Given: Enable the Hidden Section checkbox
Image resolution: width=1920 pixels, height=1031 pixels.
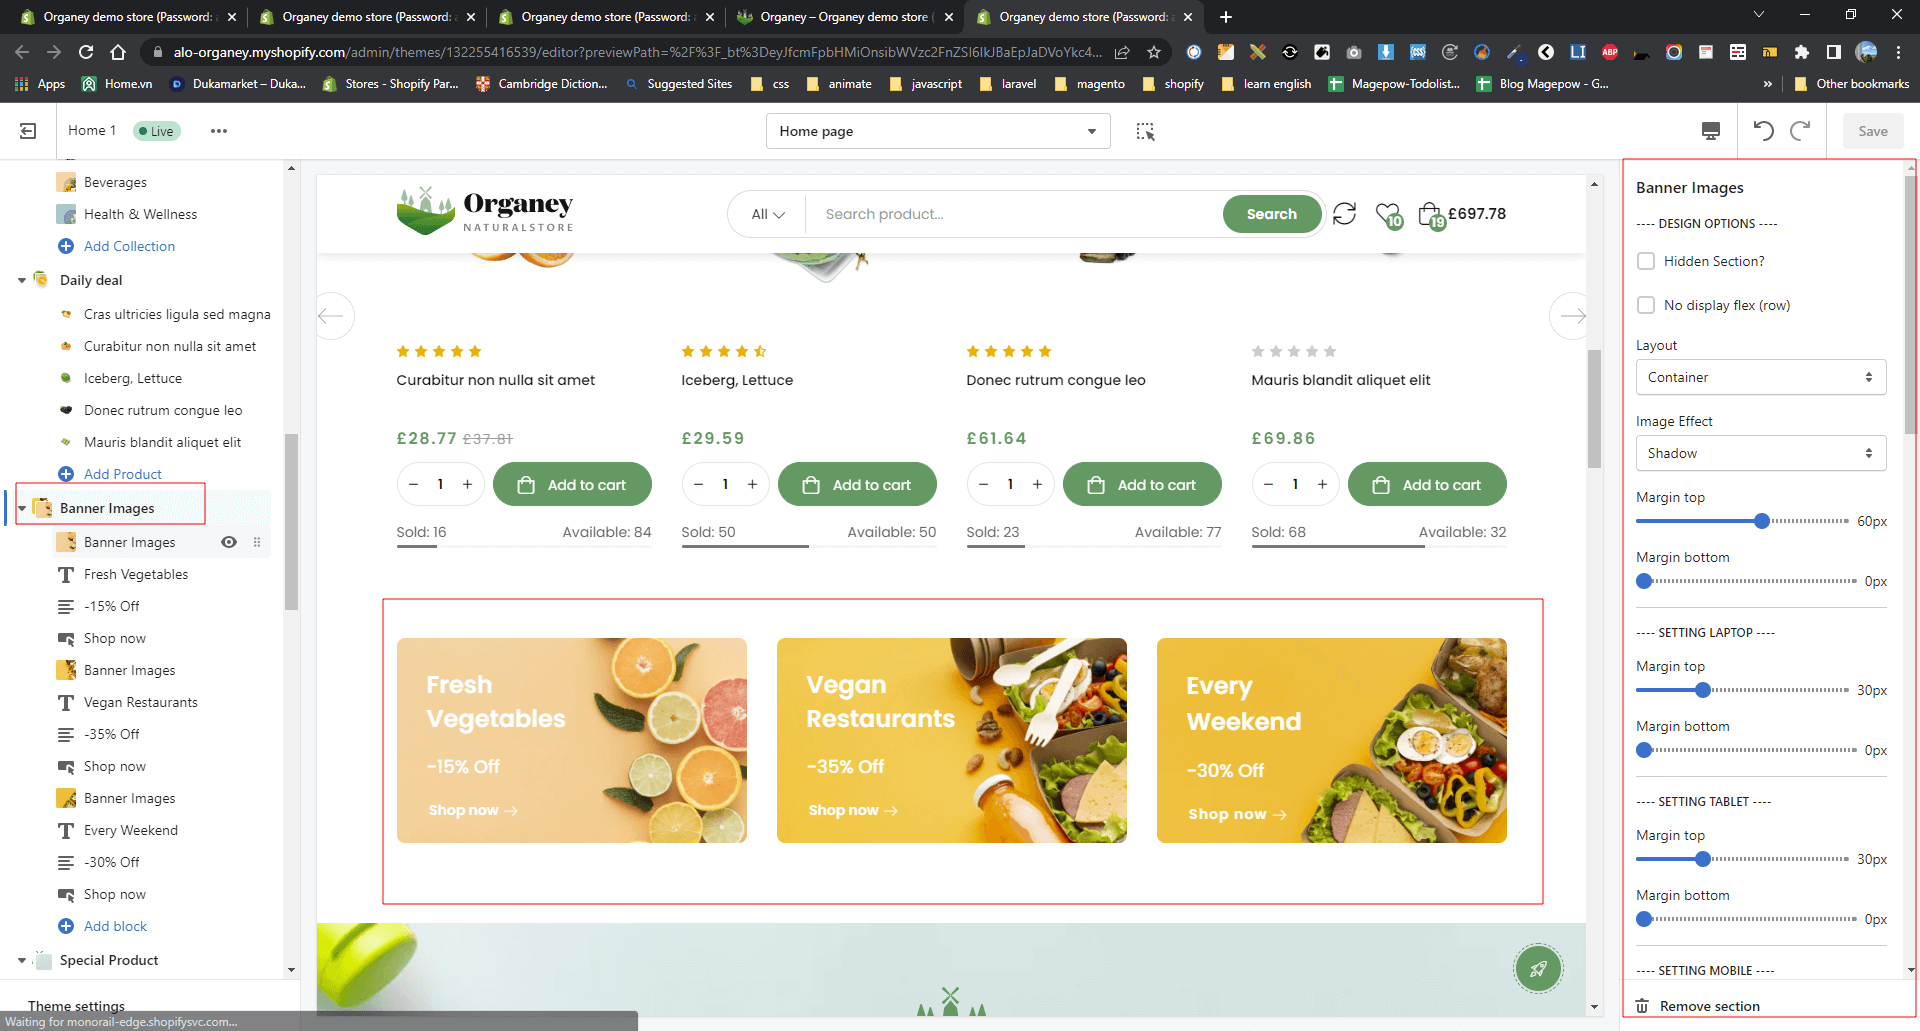Looking at the screenshot, I should [x=1646, y=261].
